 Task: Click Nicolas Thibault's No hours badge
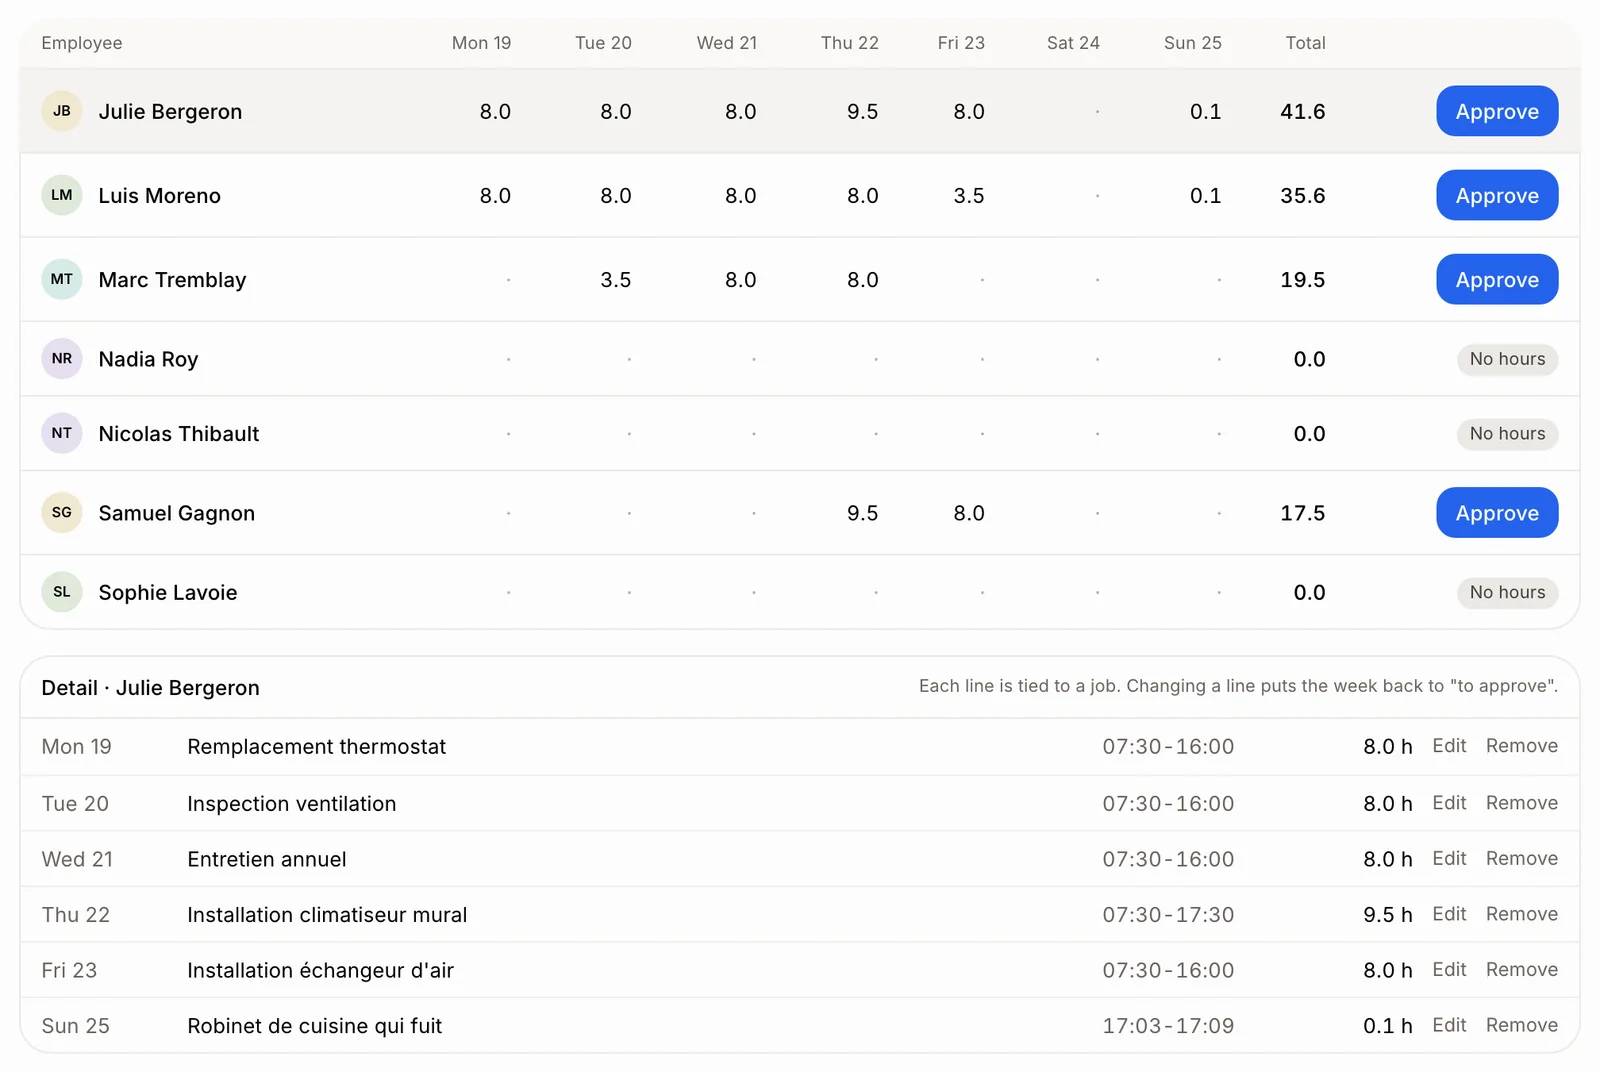1507,434
